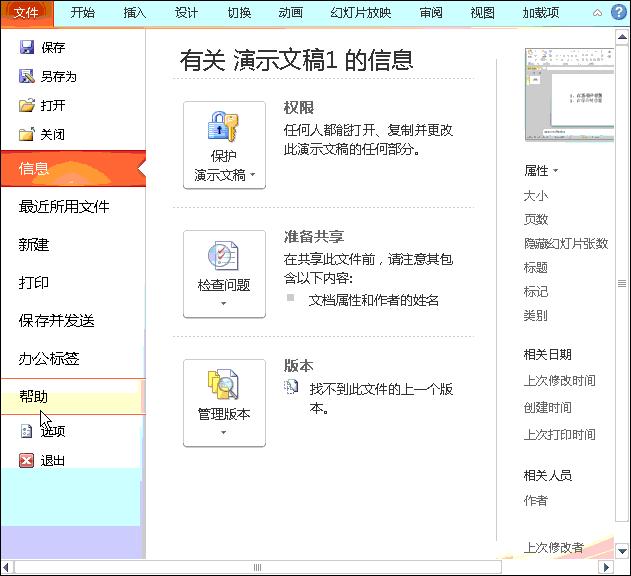This screenshot has width=631, height=576.
Task: Select 新建 in the backstage menu
Action: tap(73, 244)
